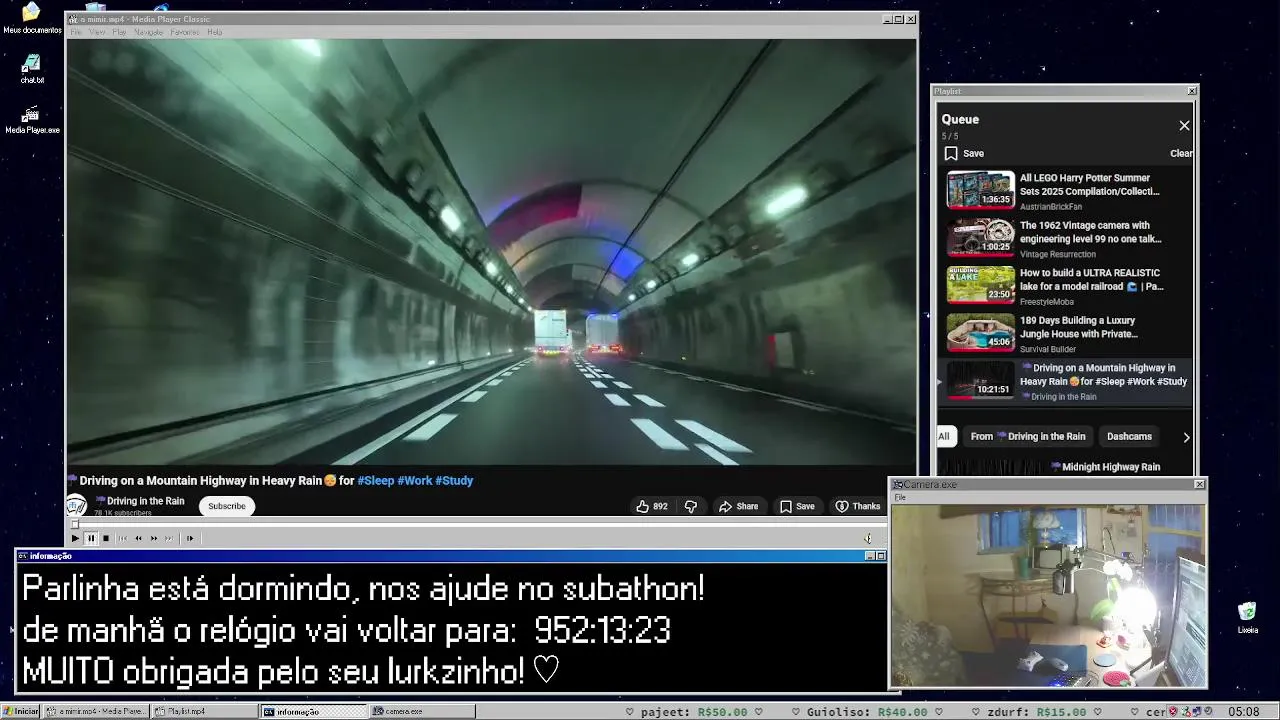Click the #Sleep hashtag in the title
The image size is (1280, 720).
tap(376, 481)
